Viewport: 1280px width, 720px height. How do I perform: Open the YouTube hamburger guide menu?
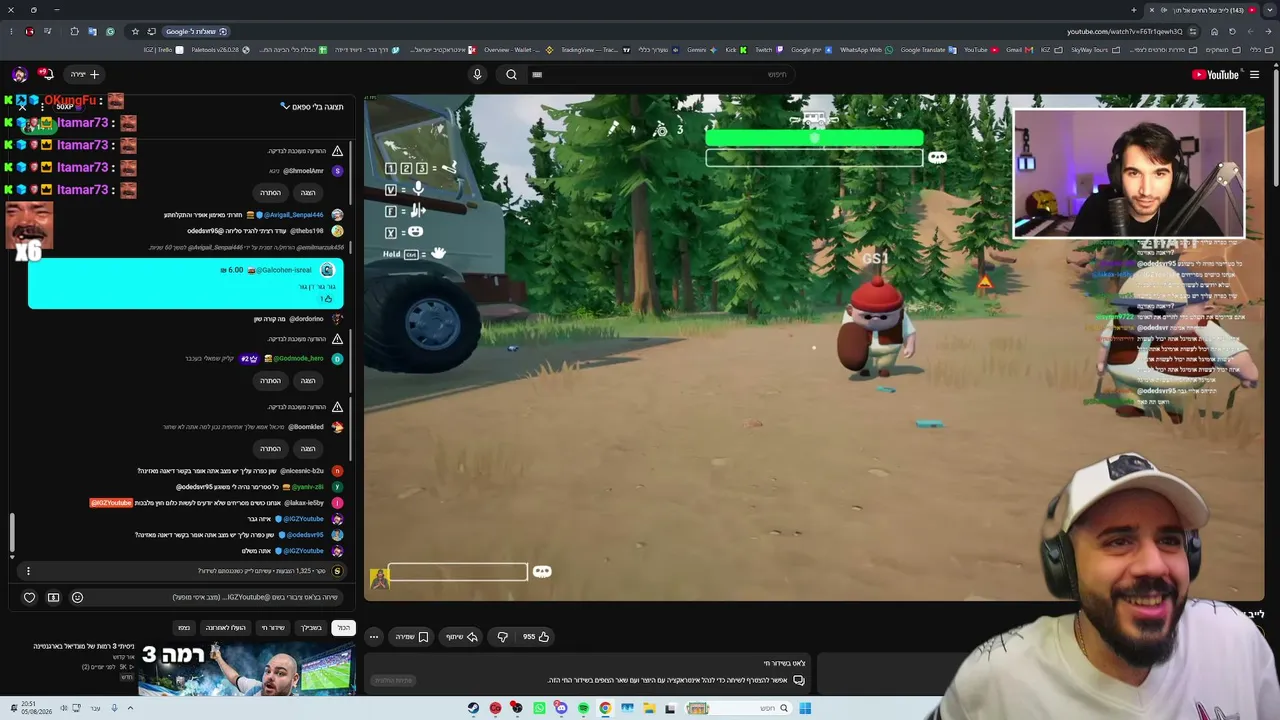[x=1254, y=74]
